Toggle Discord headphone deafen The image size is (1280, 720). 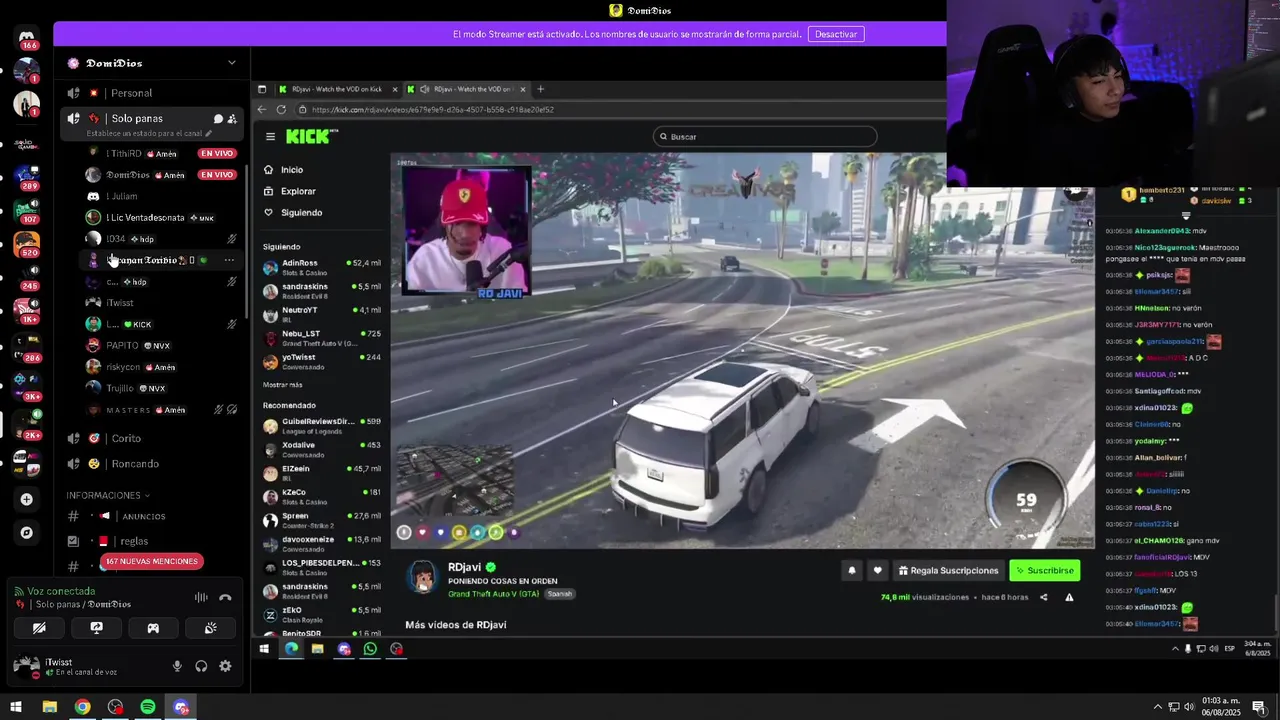[x=201, y=666]
